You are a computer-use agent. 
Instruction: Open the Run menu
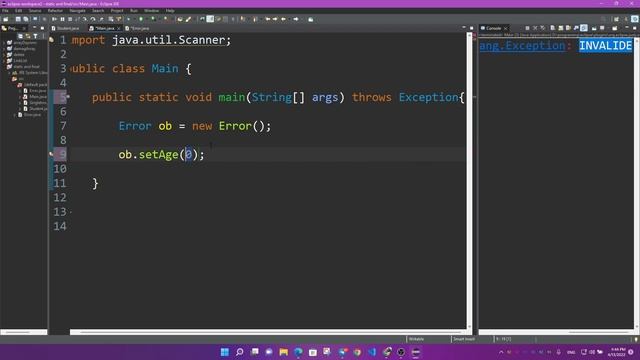click(134, 11)
